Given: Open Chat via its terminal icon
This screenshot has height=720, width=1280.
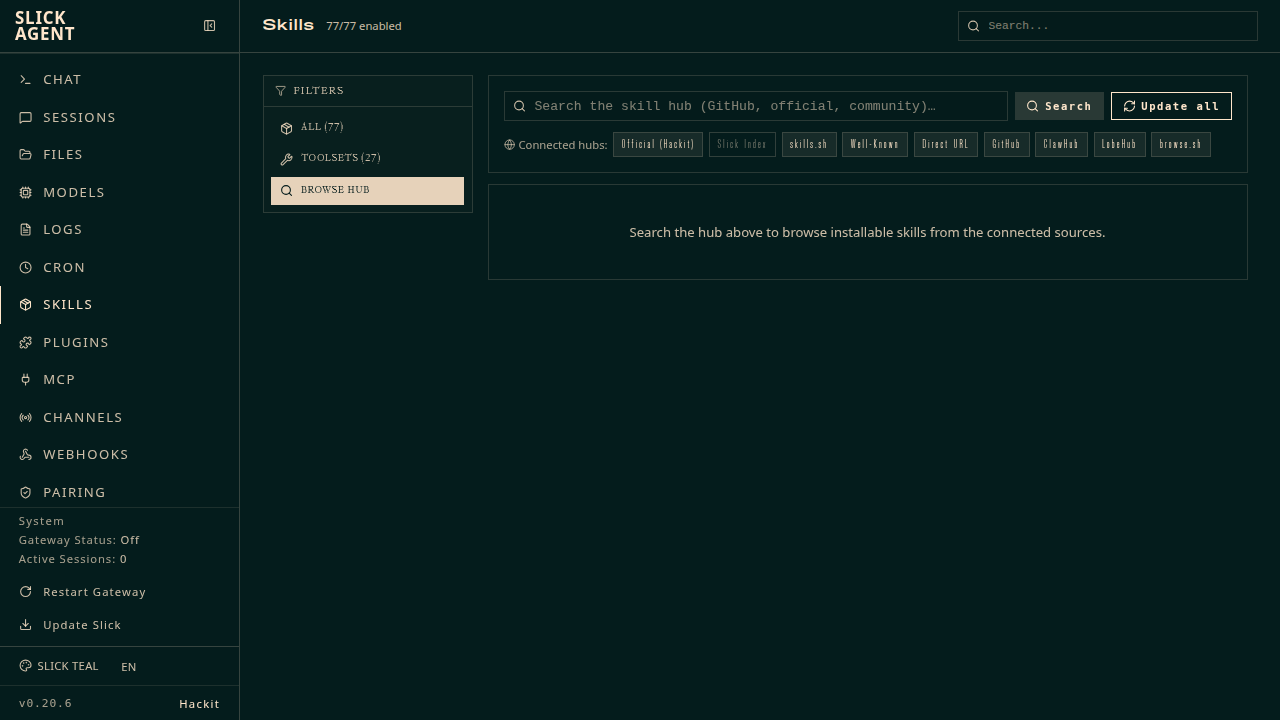Looking at the screenshot, I should [25, 80].
